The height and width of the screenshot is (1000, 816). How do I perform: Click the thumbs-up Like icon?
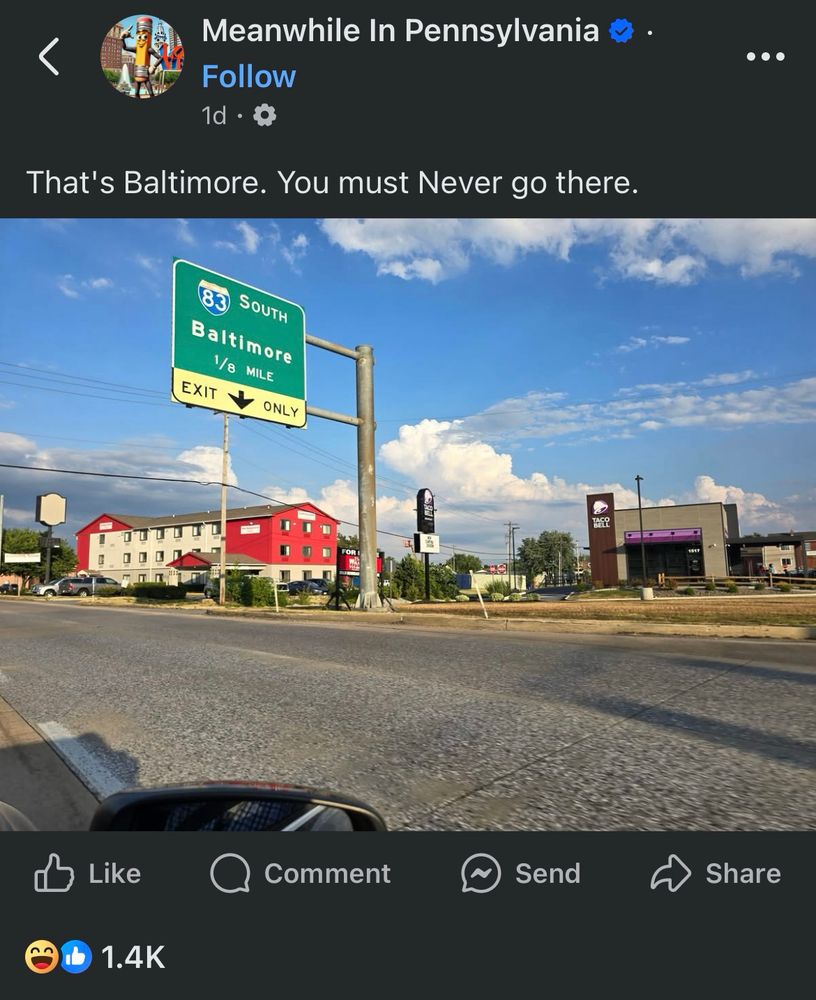pos(54,872)
